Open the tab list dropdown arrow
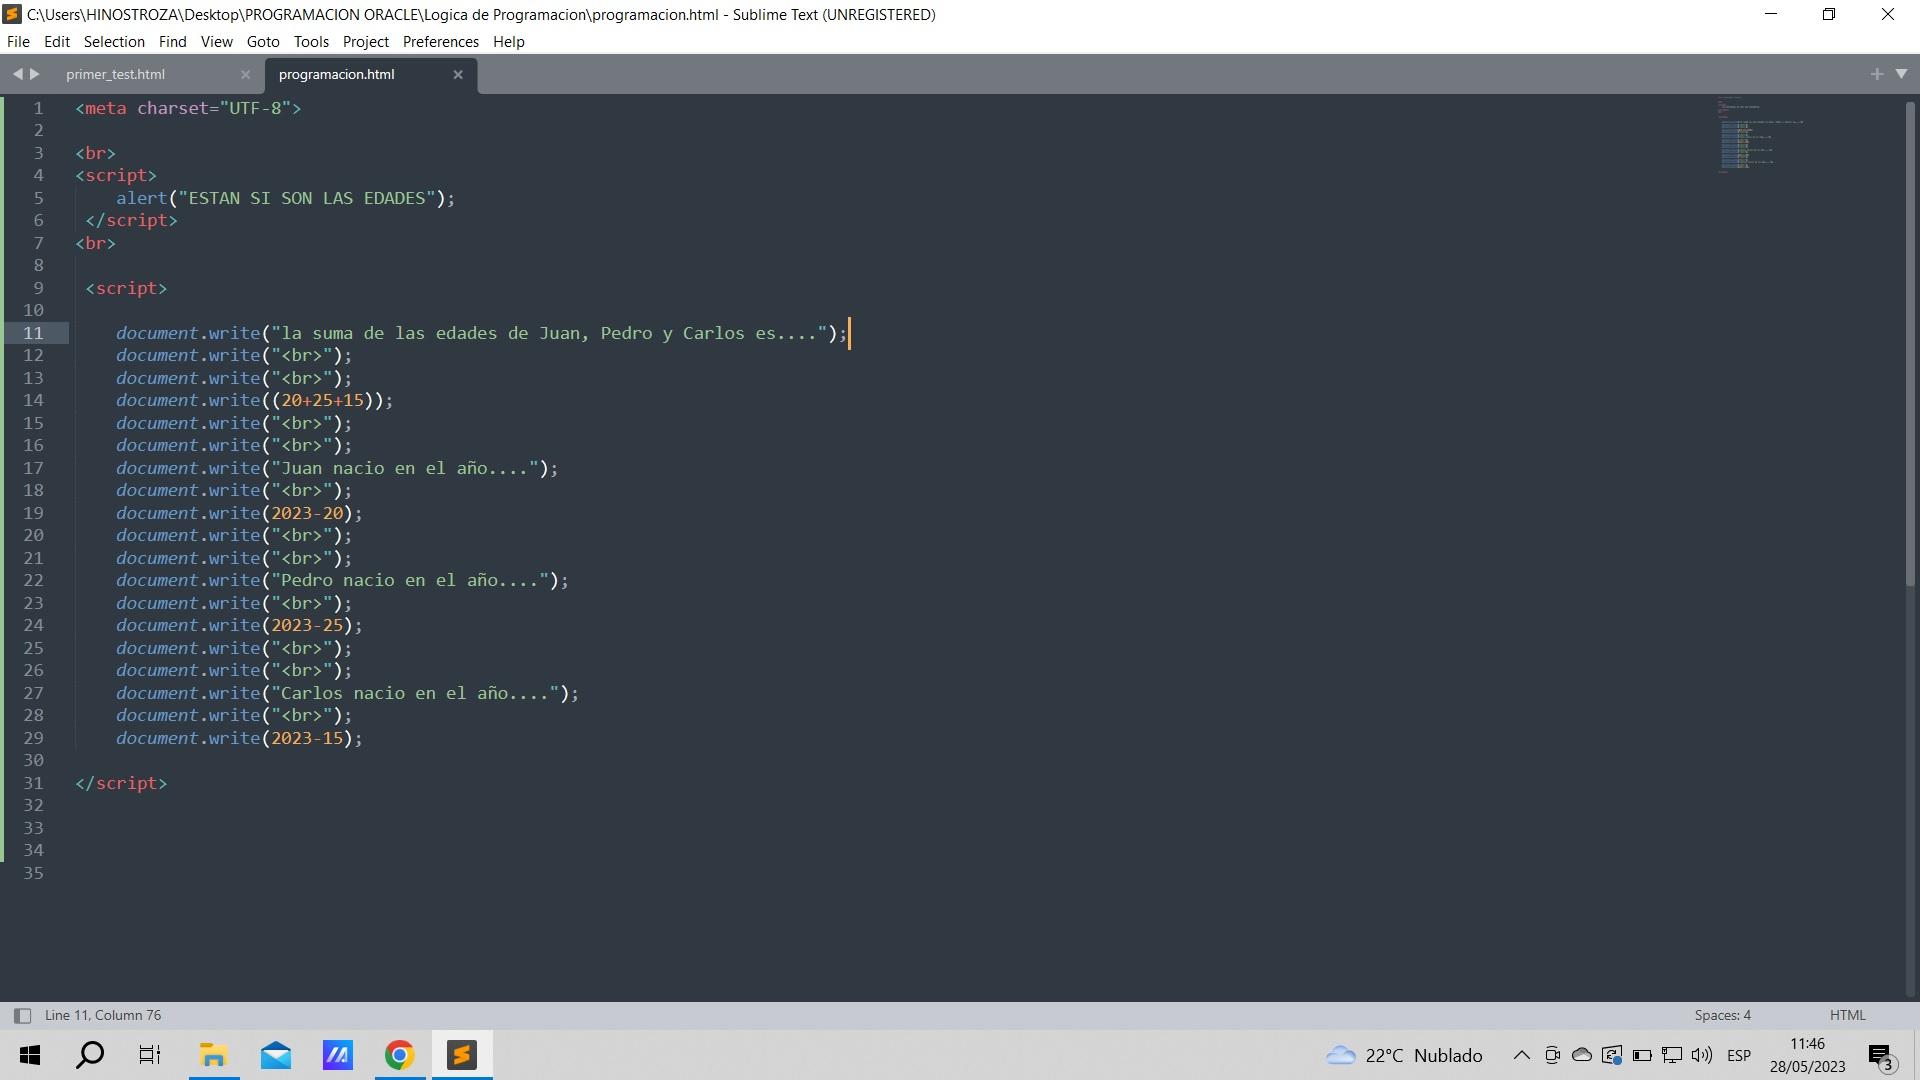The image size is (1920, 1080). tap(1901, 74)
